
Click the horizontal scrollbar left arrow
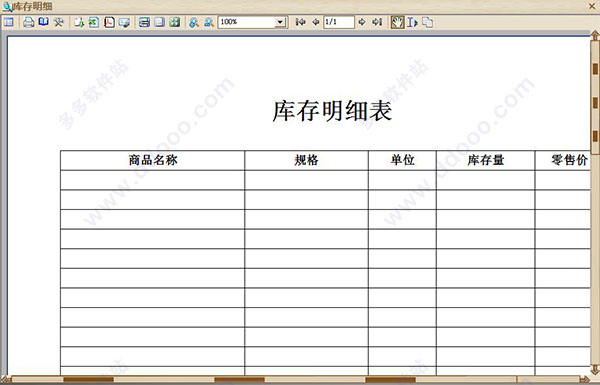pyautogui.click(x=5, y=380)
